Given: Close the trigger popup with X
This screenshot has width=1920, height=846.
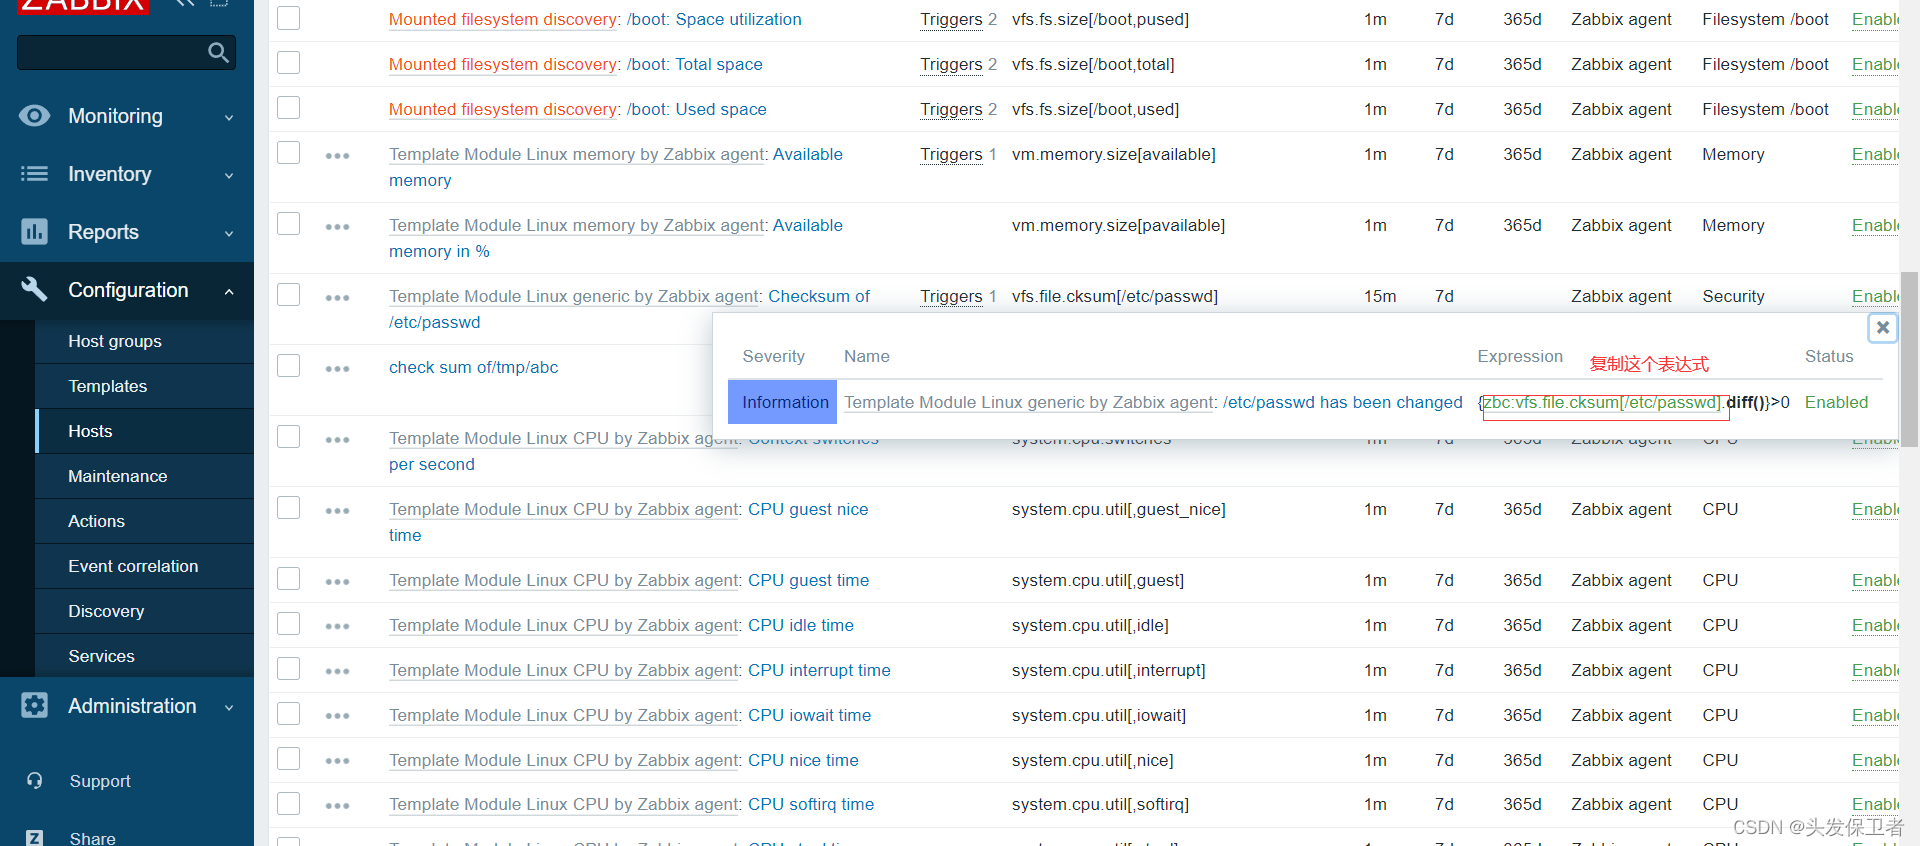Looking at the screenshot, I should coord(1882,327).
